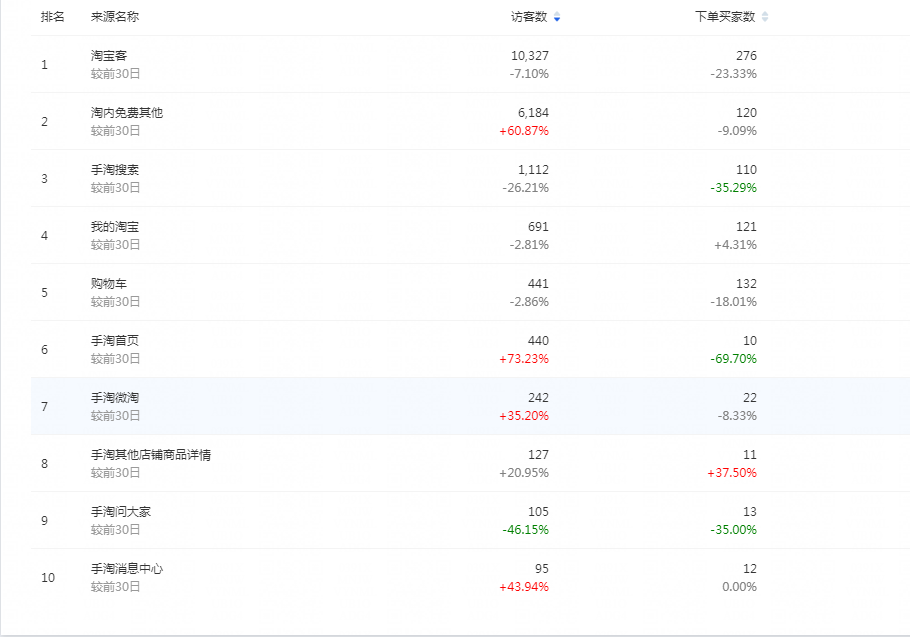Click the -35.29% buyer change
910x637 pixels.
734,187
